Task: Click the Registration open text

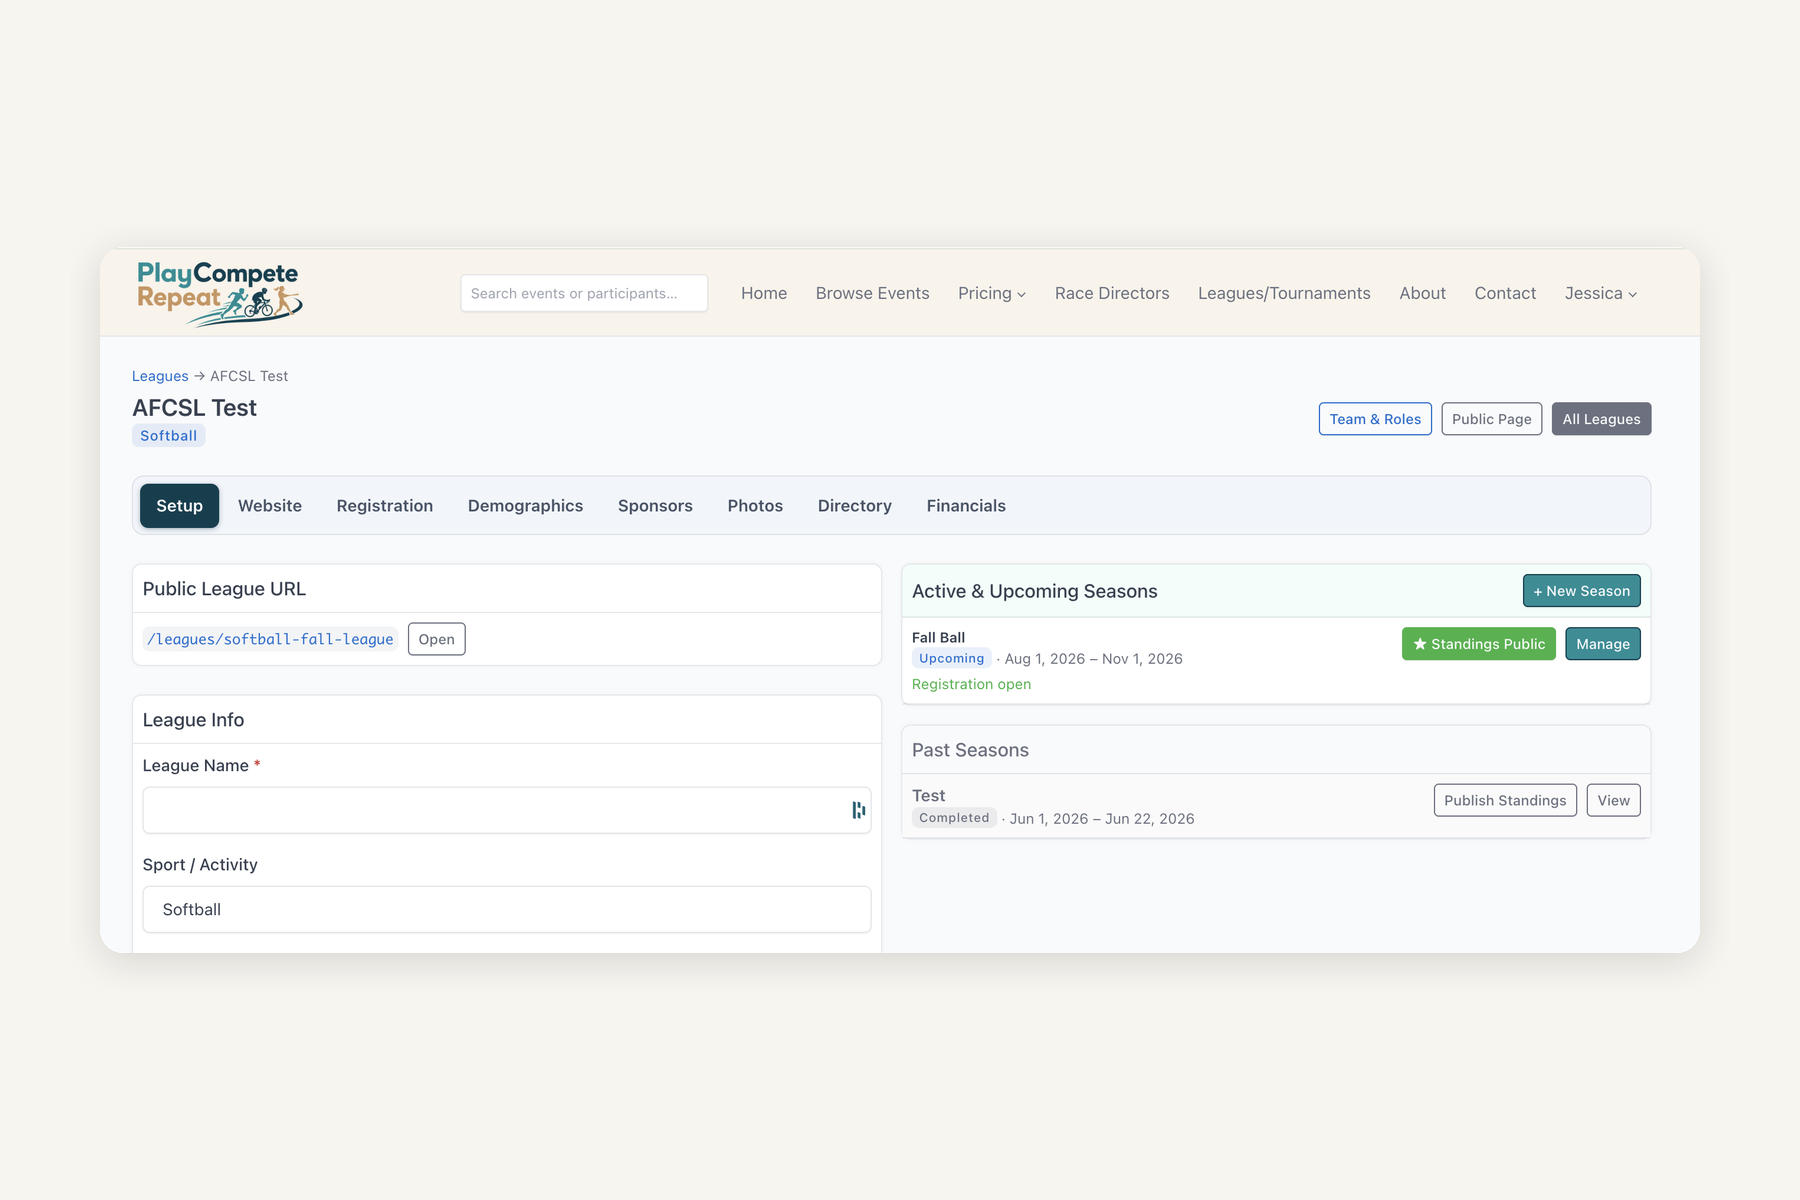Action: (x=971, y=684)
